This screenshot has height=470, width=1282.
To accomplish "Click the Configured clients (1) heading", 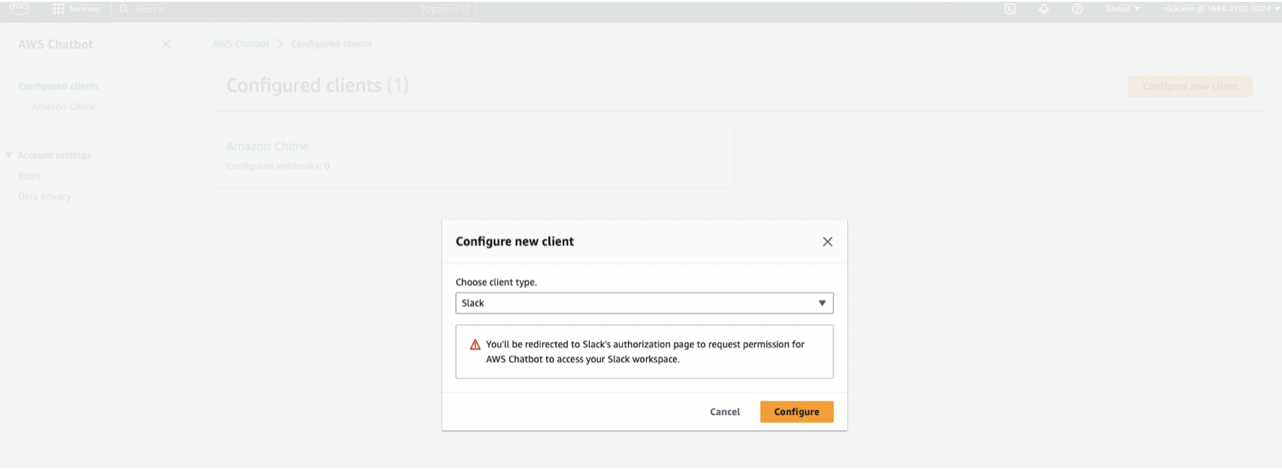I will coord(317,86).
